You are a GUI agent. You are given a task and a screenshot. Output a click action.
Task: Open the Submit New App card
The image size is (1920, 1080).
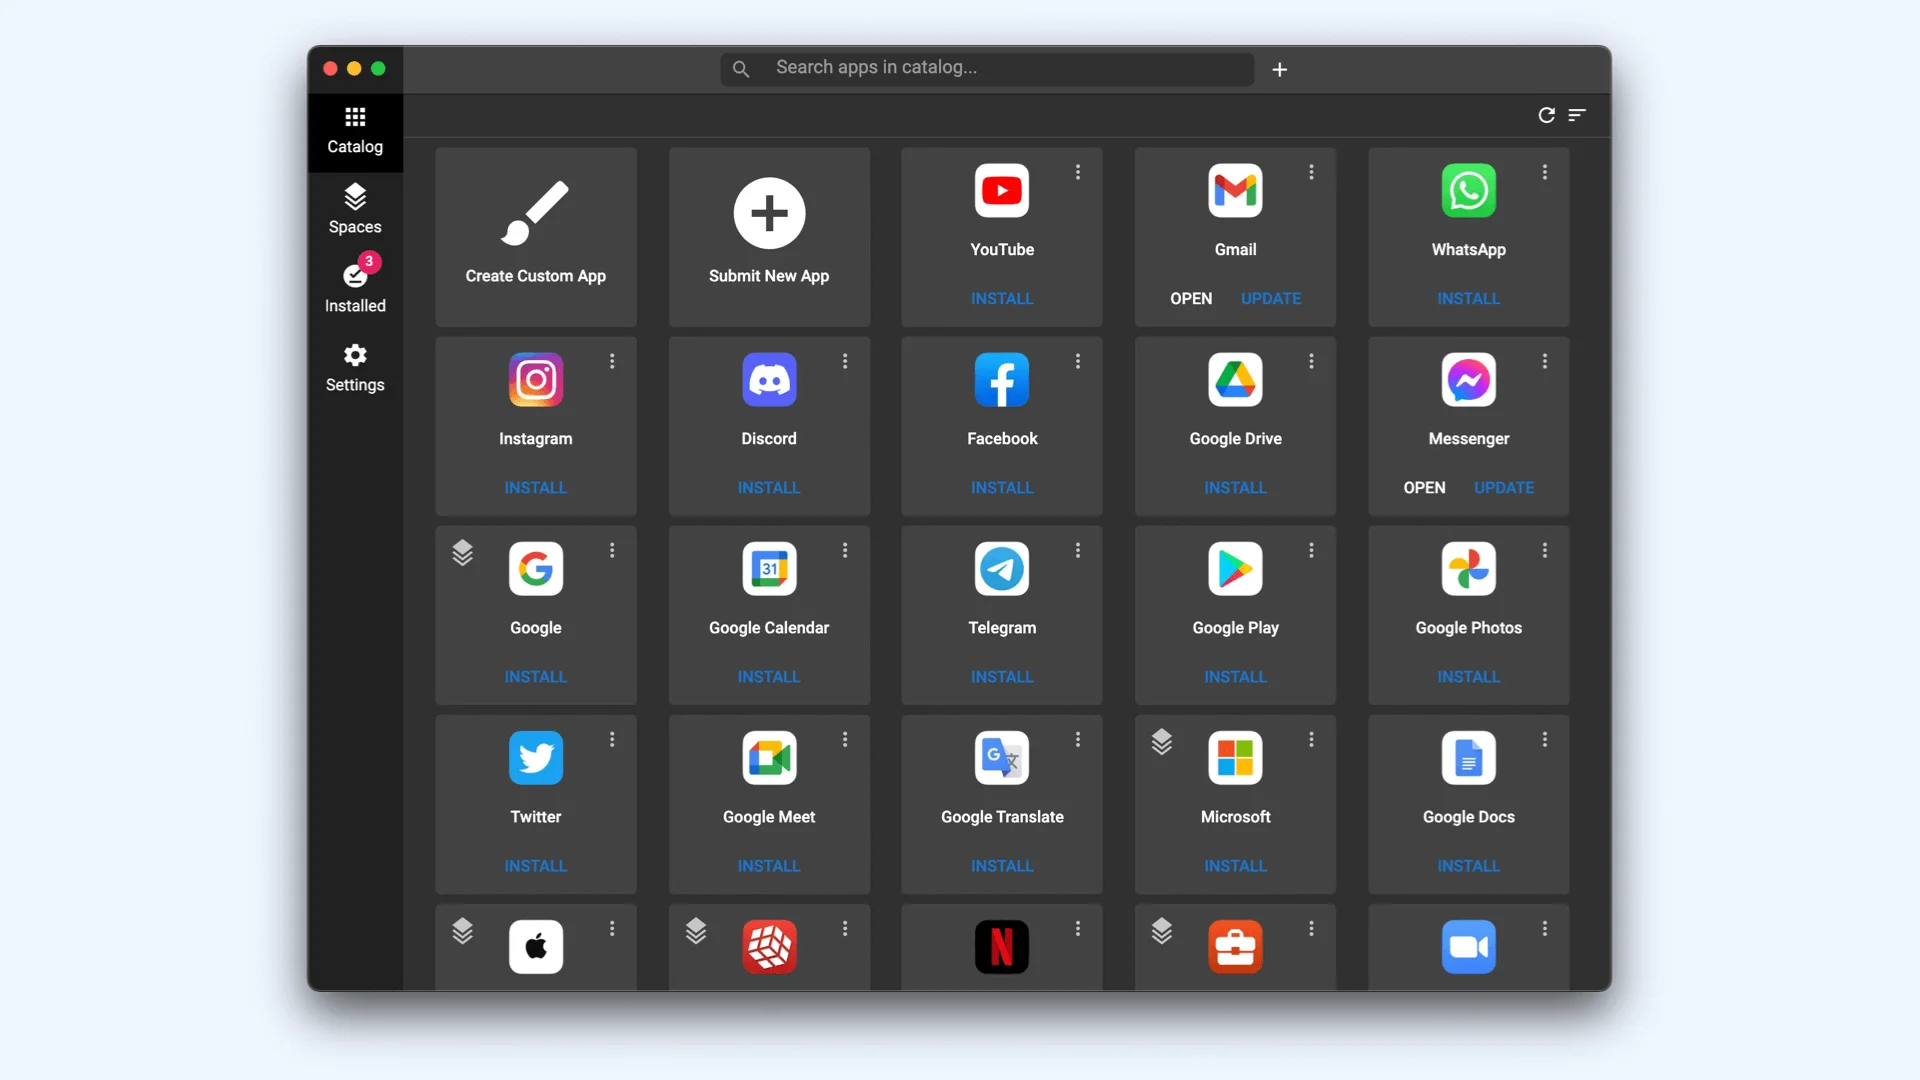[769, 237]
